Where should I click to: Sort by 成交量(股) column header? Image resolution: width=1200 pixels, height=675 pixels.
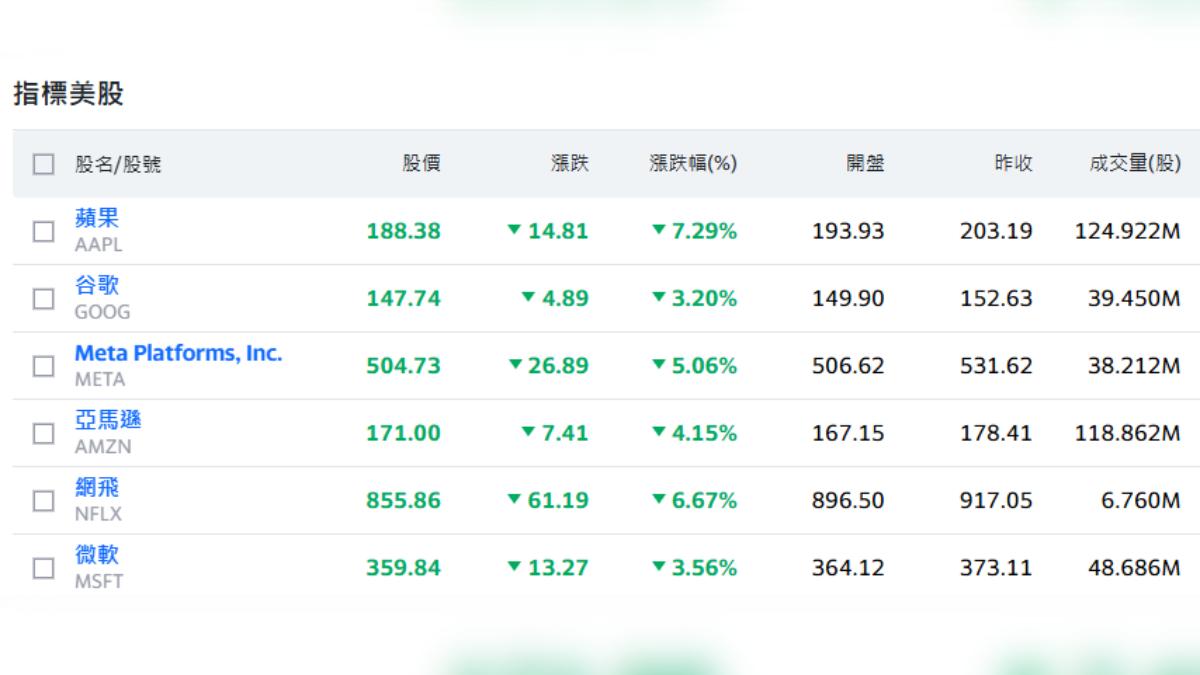(x=1135, y=164)
